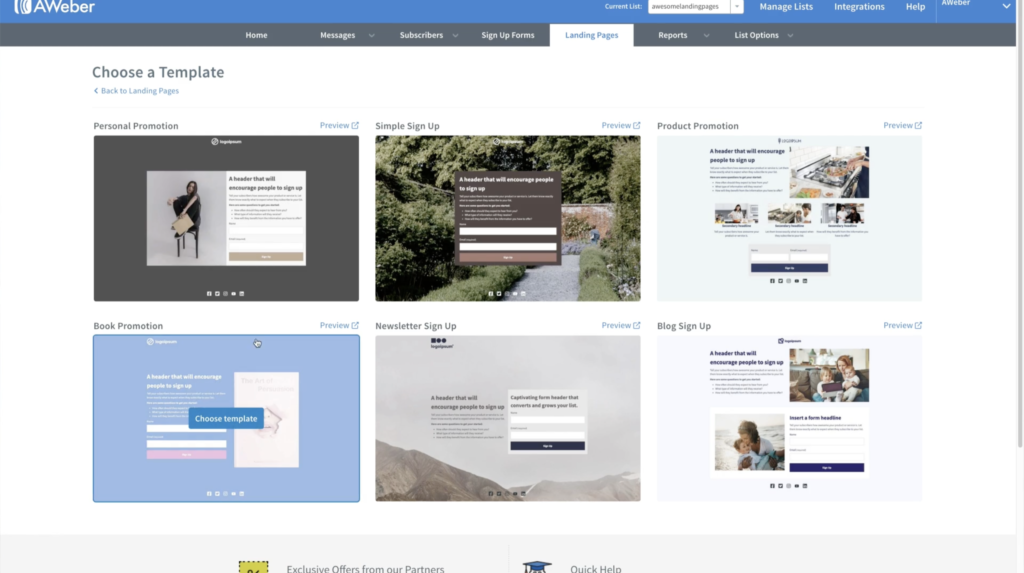Select the Blog Sign Up template thumbnail
Screen dimensions: 1024x573
click(x=790, y=419)
